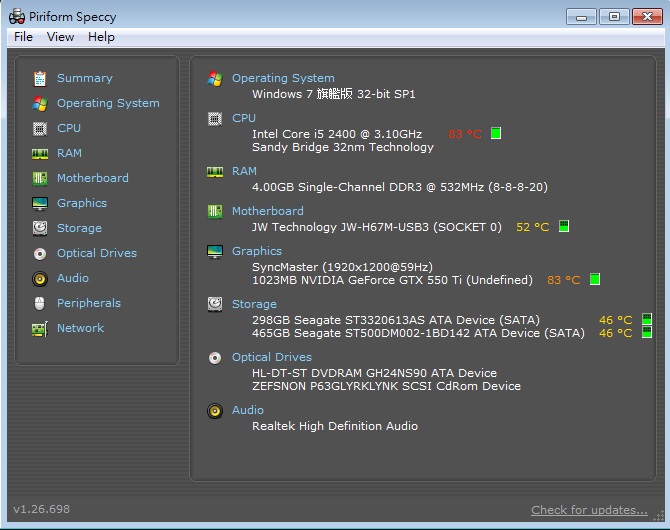Click the motherboard temperature indicator

click(564, 226)
